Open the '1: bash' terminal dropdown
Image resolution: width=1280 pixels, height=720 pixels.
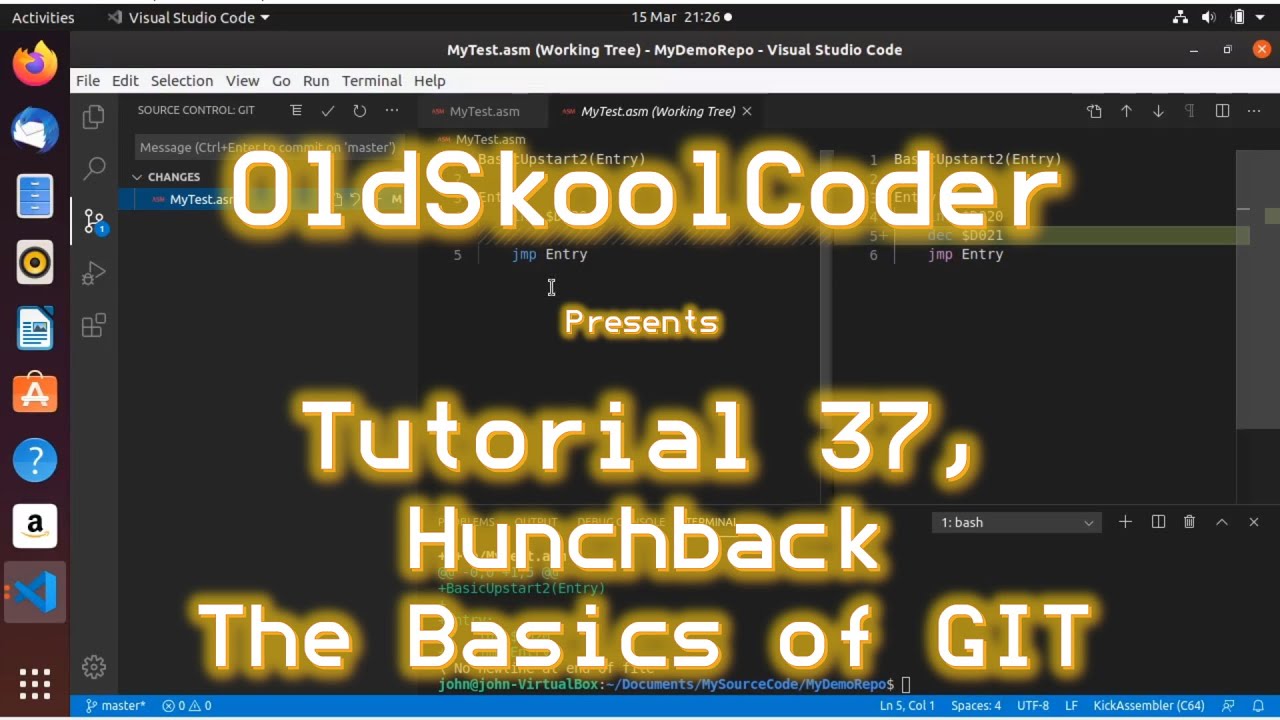coord(1016,522)
